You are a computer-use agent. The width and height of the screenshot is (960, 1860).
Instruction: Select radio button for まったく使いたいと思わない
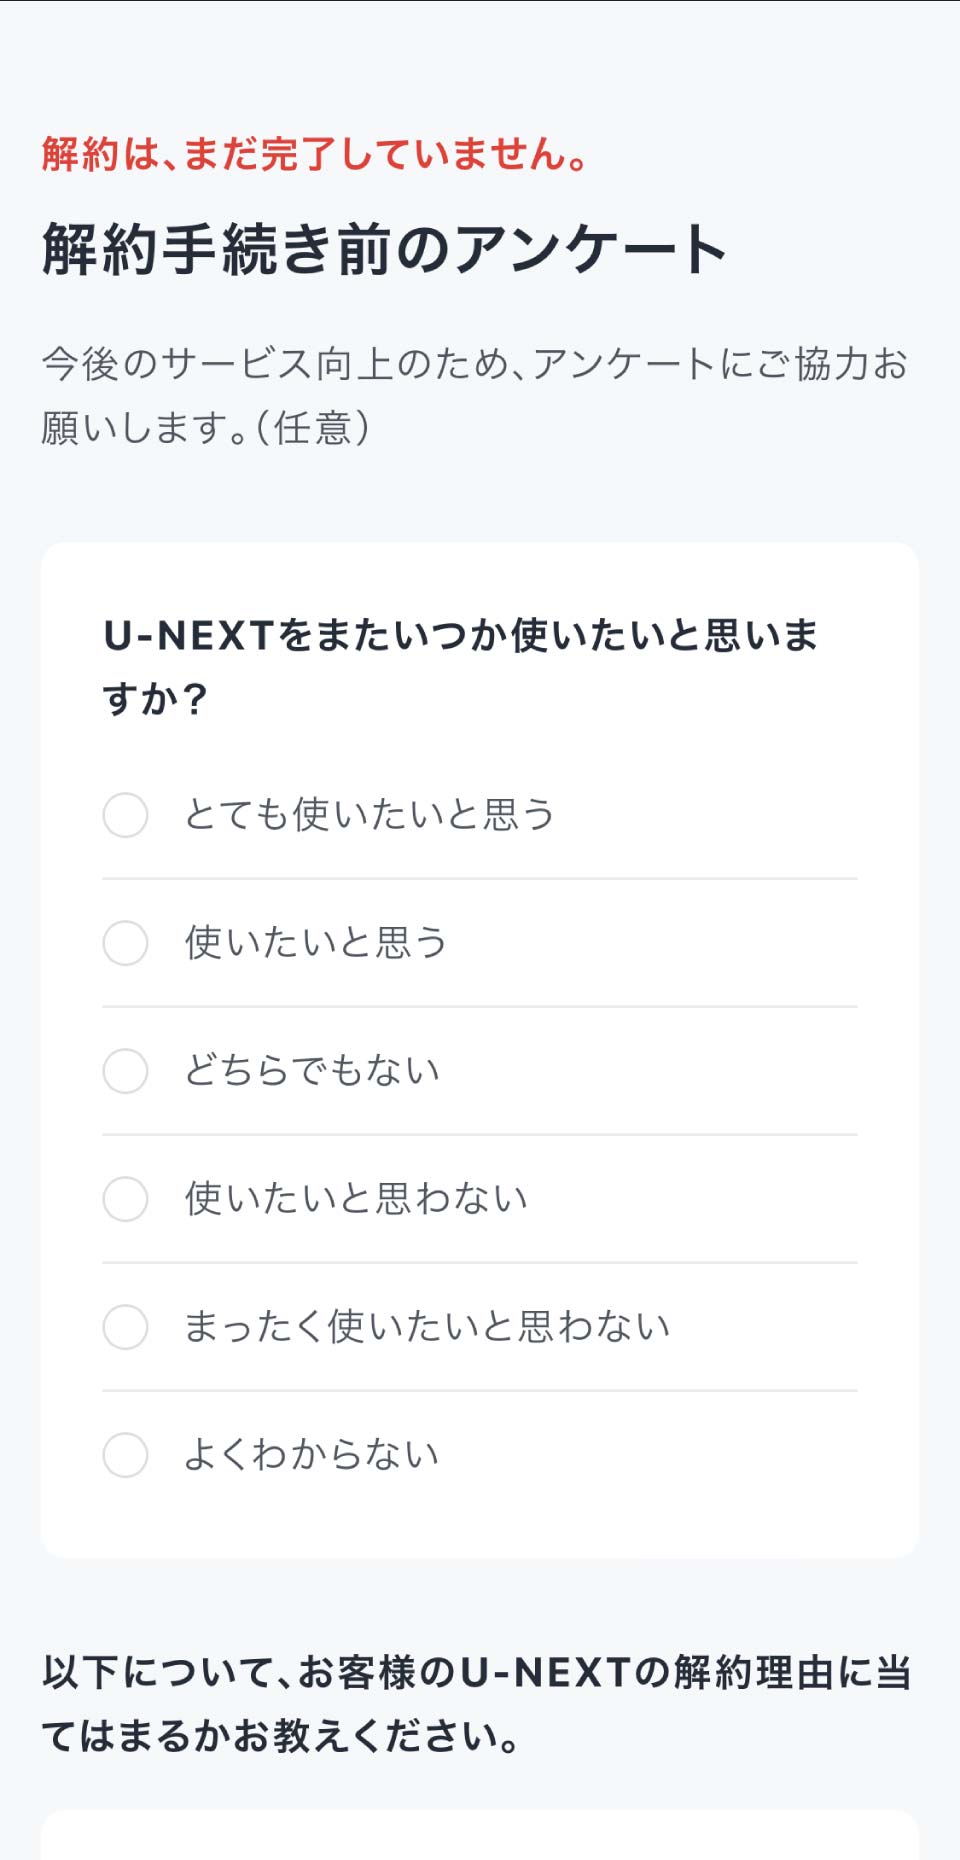(125, 1327)
